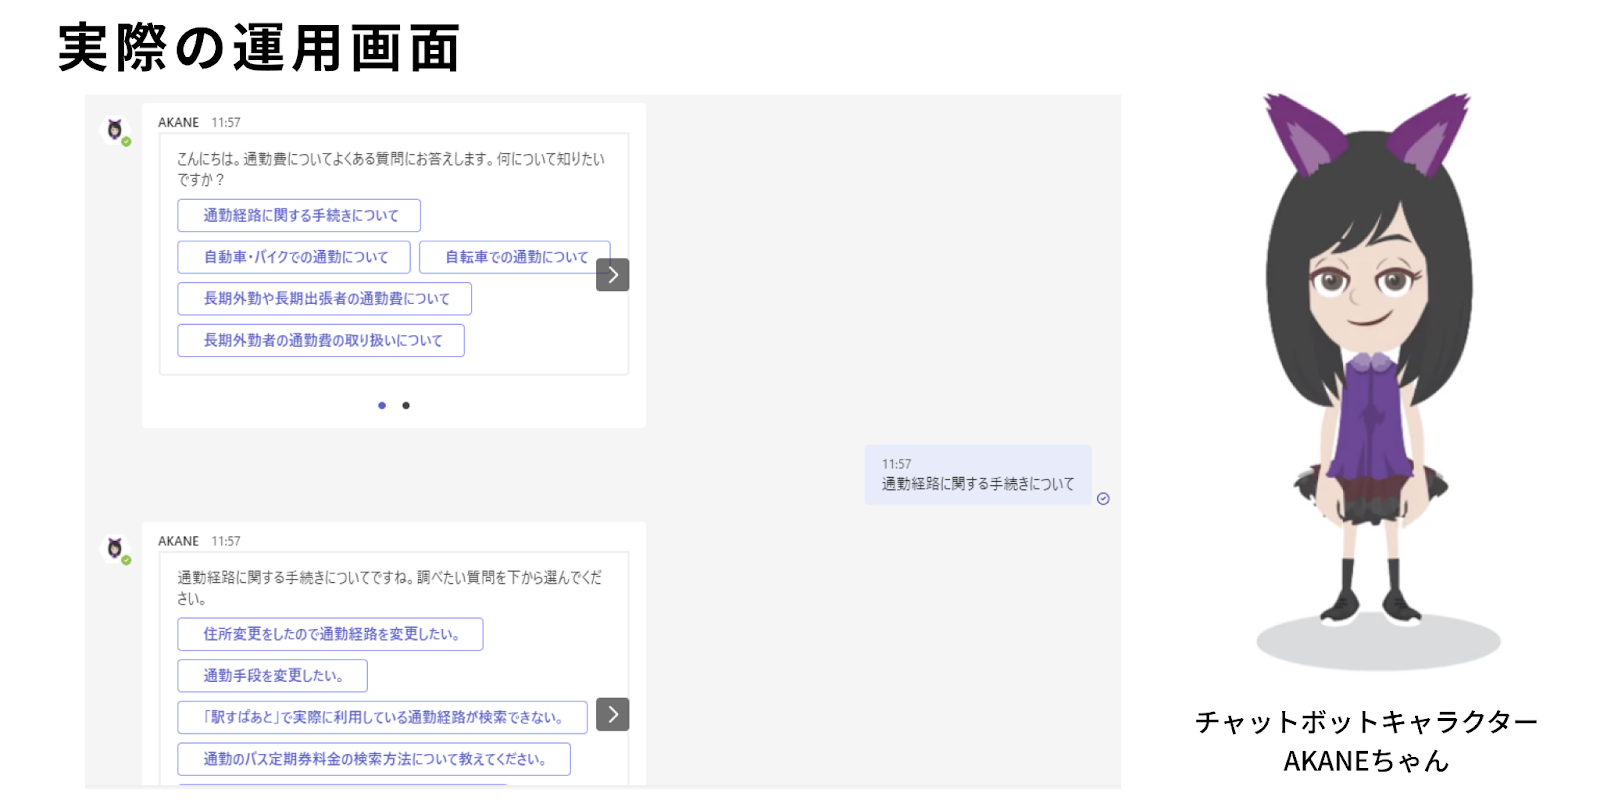1600x800 pixels.
Task: Click the sent-status checkmark icon beside the user message
Action: pos(1103,499)
